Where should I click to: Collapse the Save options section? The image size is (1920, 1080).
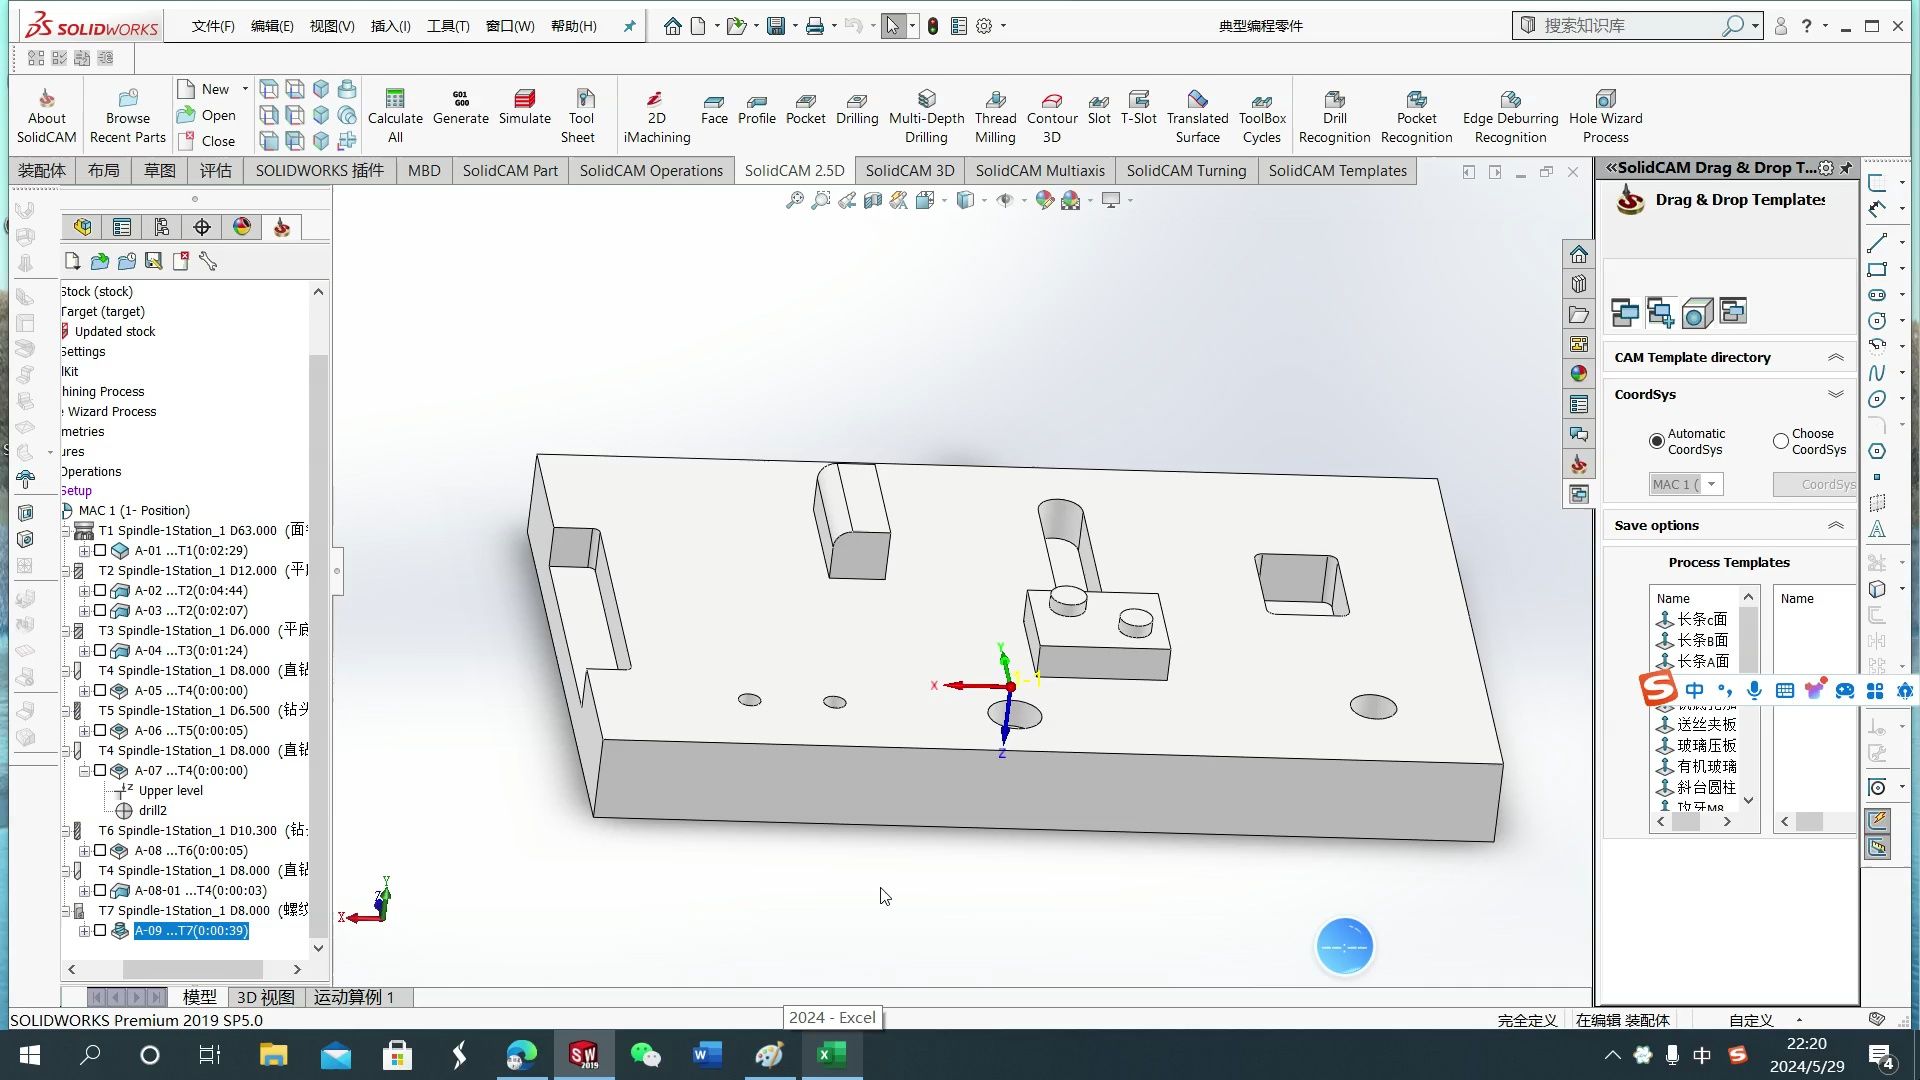point(1835,526)
